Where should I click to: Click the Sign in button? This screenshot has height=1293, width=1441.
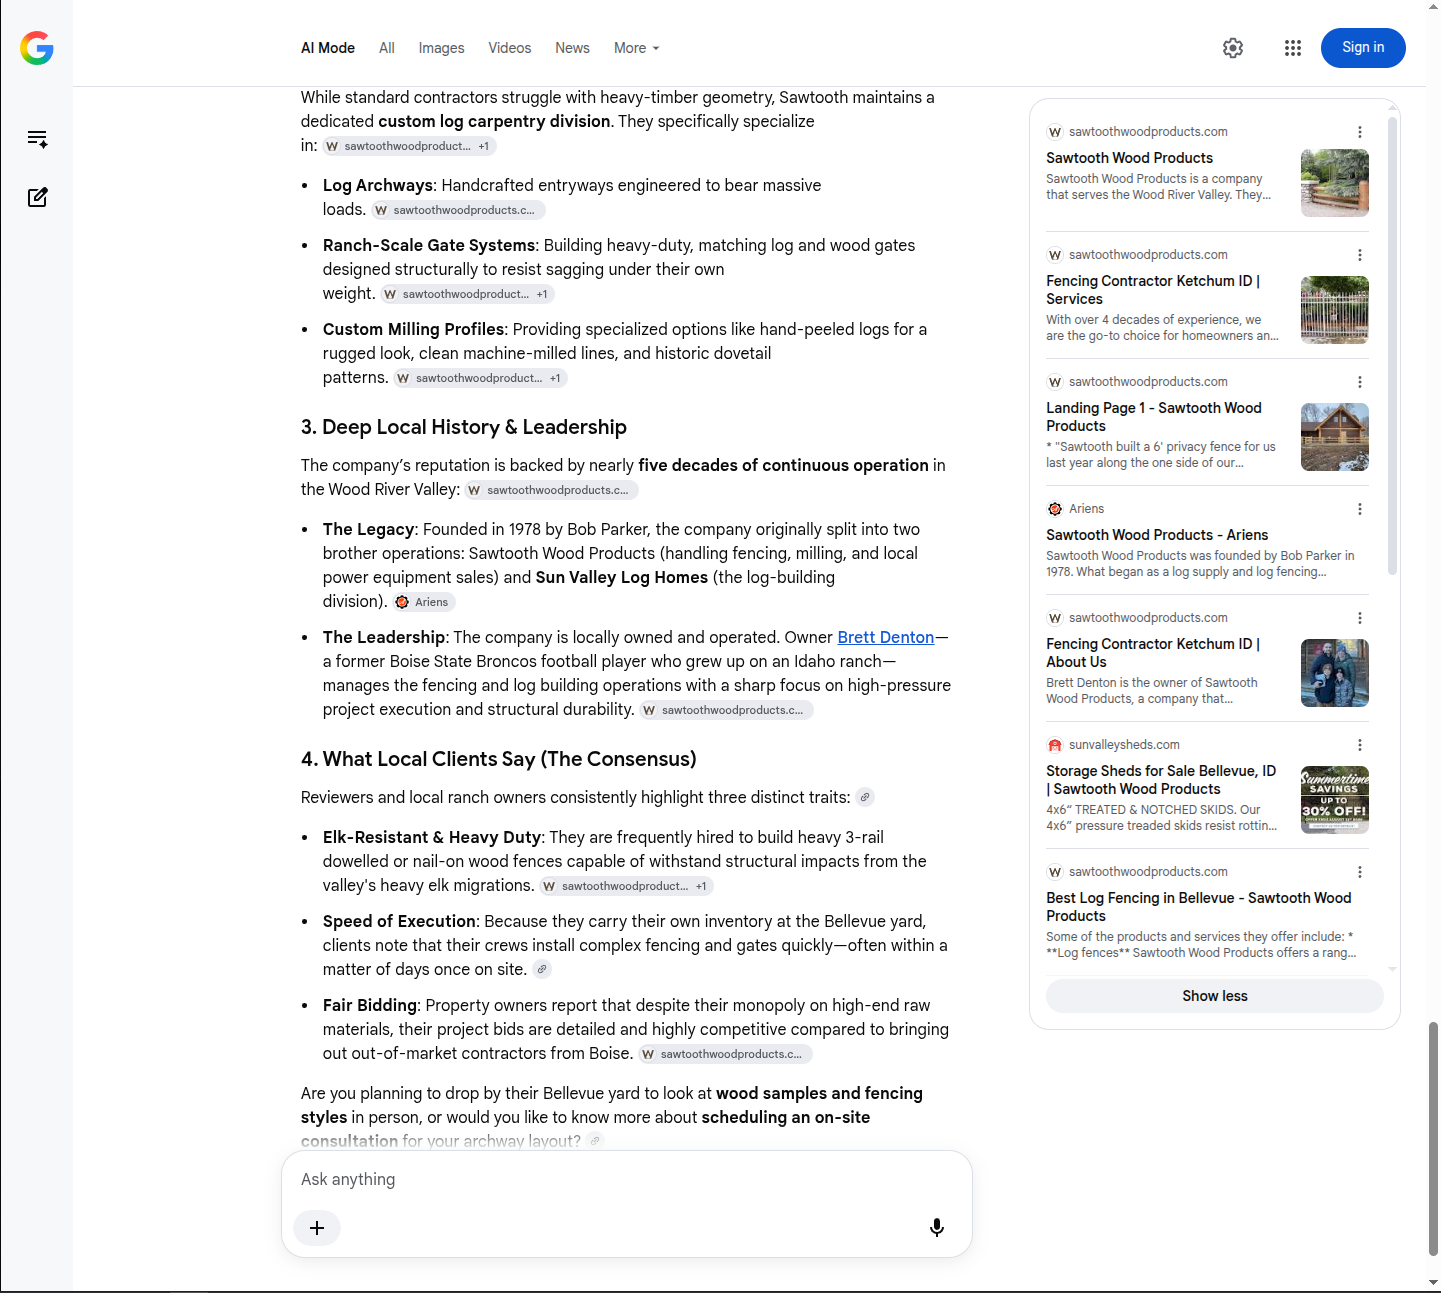(1363, 48)
